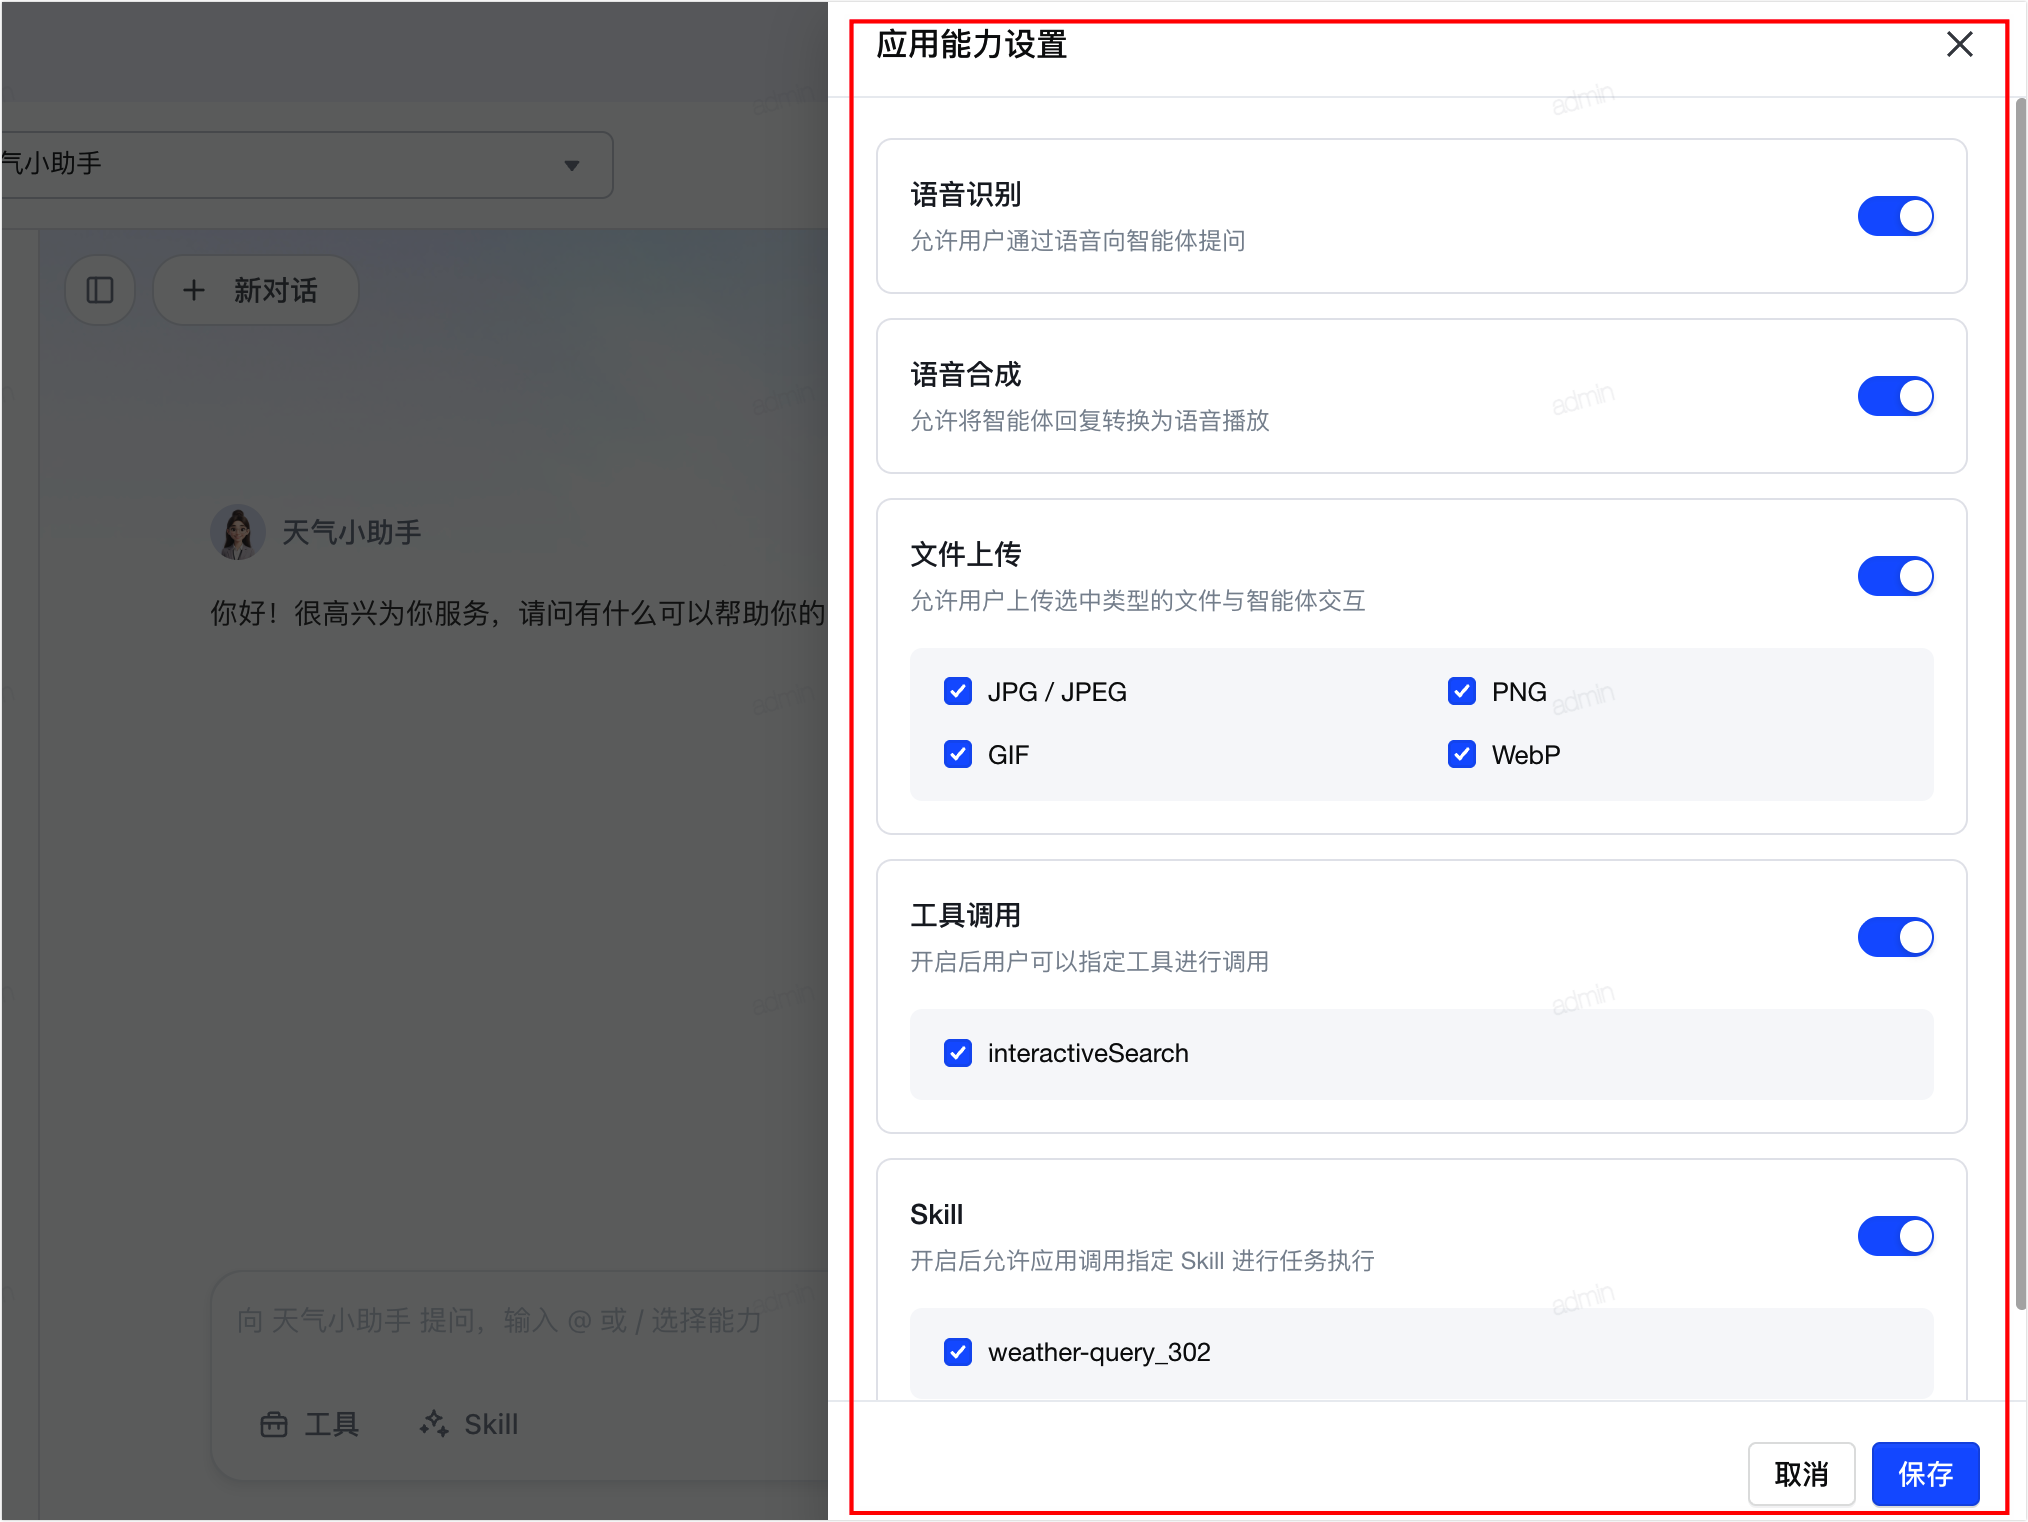
Task: Toggle the Skill switch
Action: (1895, 1236)
